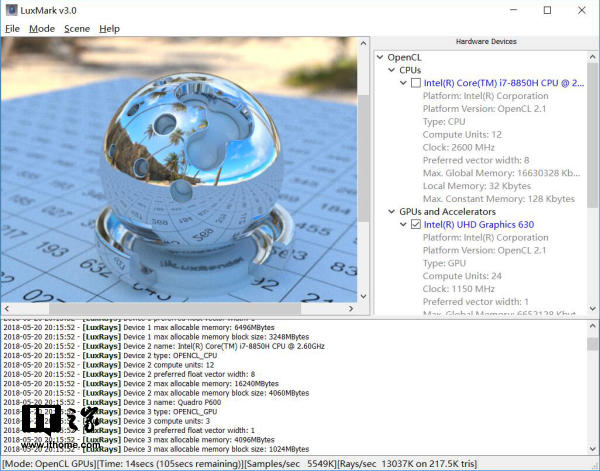Select the GPUs and Accelerators label

(447, 212)
